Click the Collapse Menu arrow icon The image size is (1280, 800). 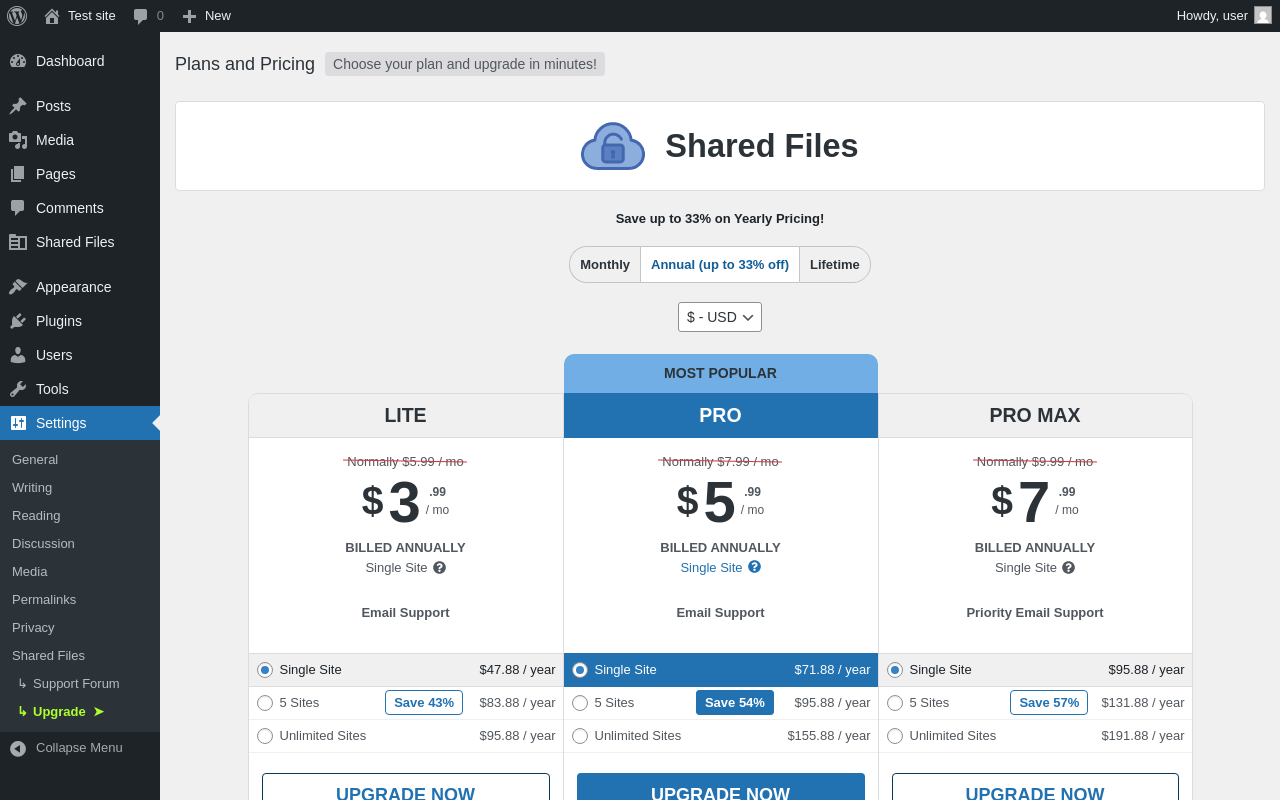tap(18, 748)
